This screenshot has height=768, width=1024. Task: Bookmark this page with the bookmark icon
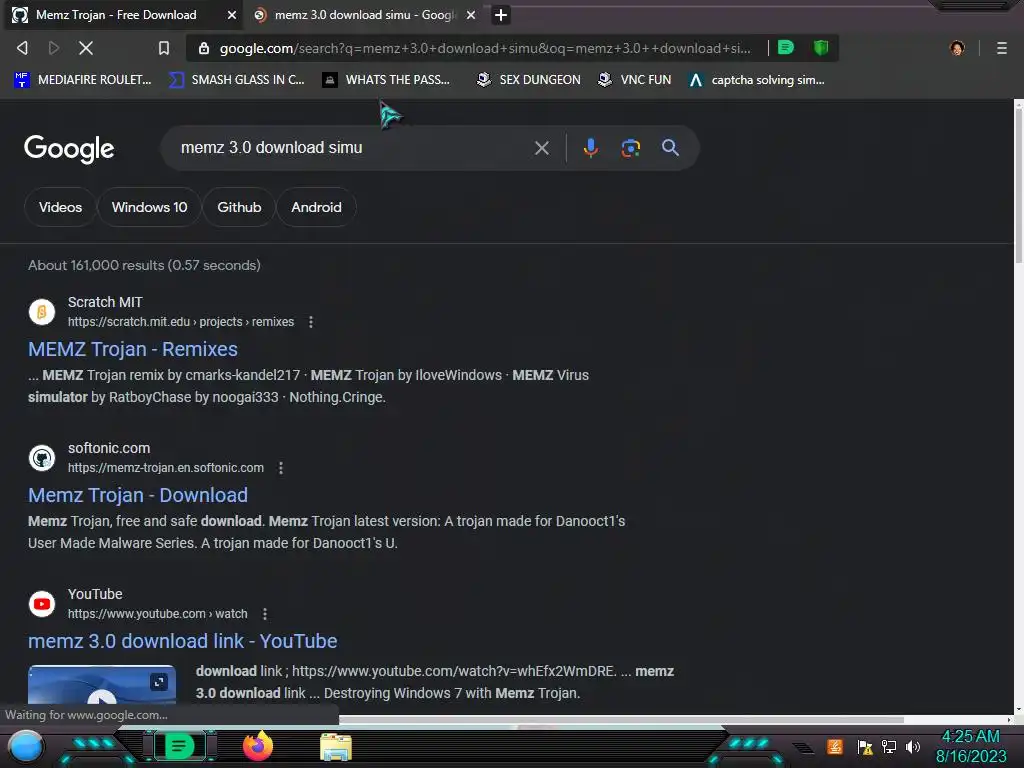coord(164,48)
